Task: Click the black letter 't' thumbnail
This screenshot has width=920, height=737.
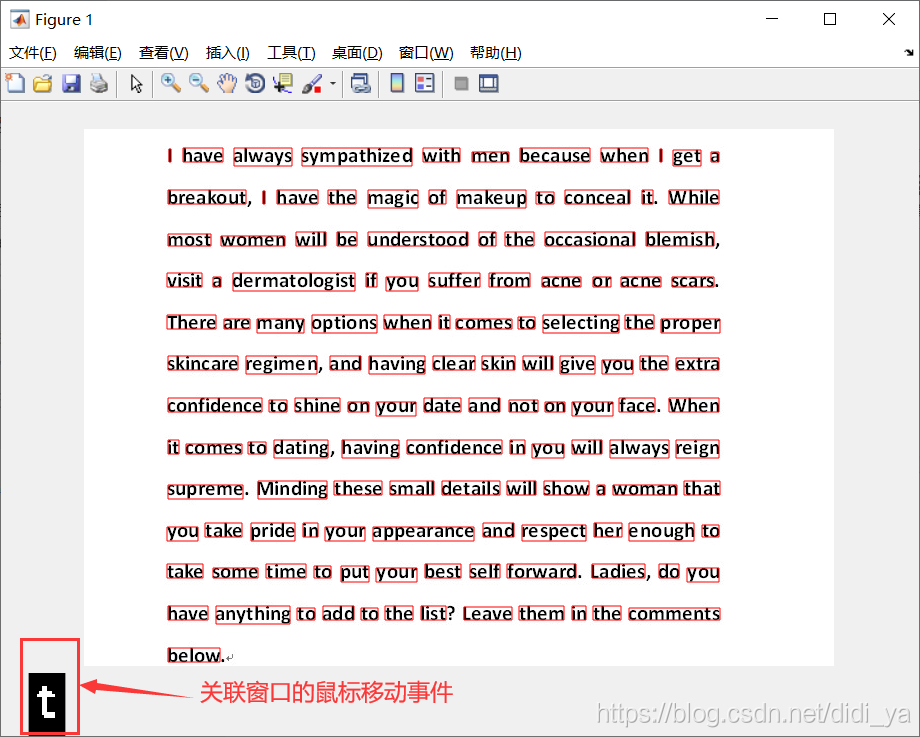Action: coord(47,702)
